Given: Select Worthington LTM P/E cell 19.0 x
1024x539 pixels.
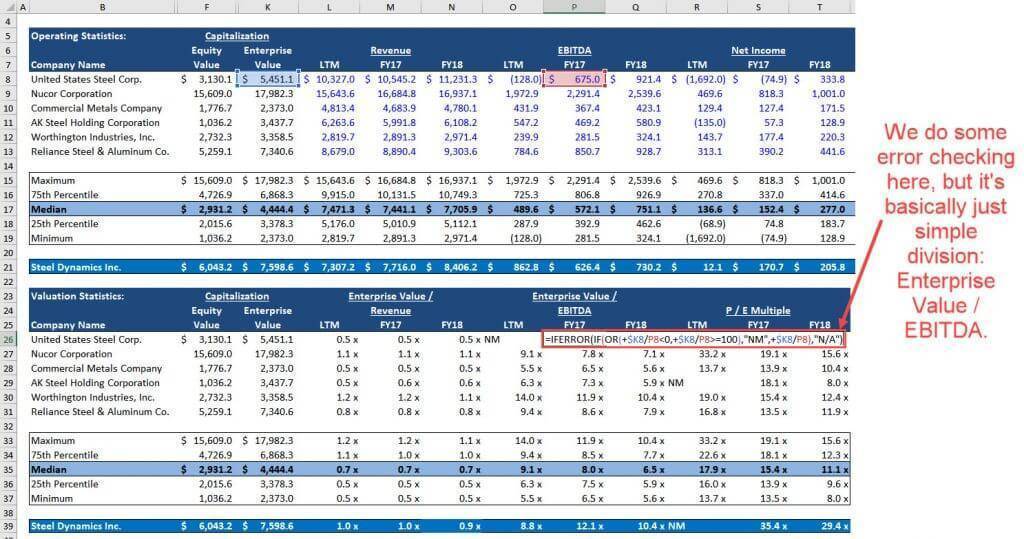Looking at the screenshot, I should point(697,397).
